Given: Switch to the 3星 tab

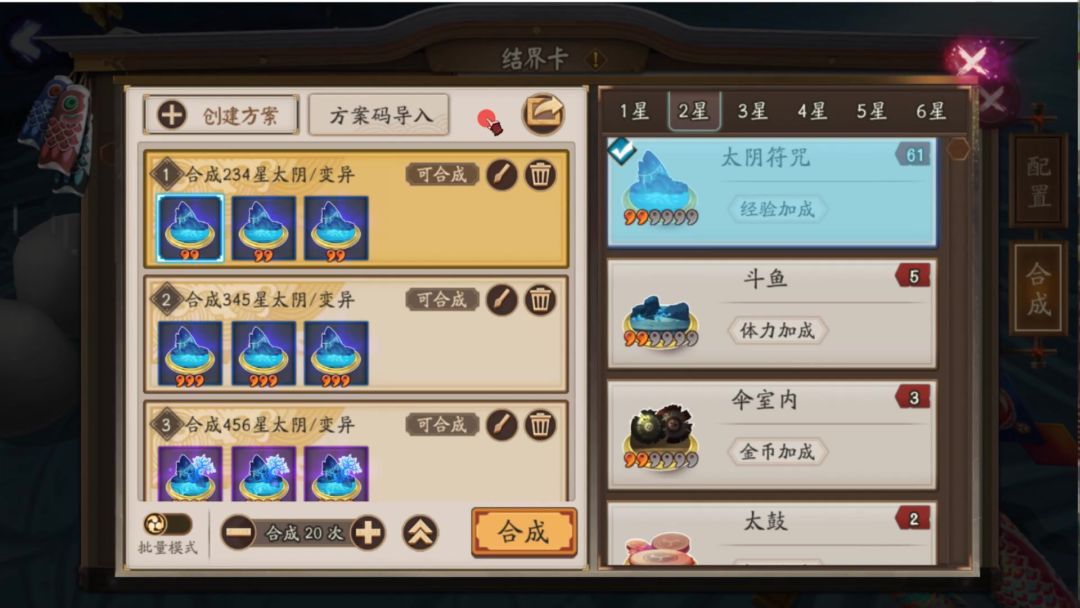Looking at the screenshot, I should point(752,111).
